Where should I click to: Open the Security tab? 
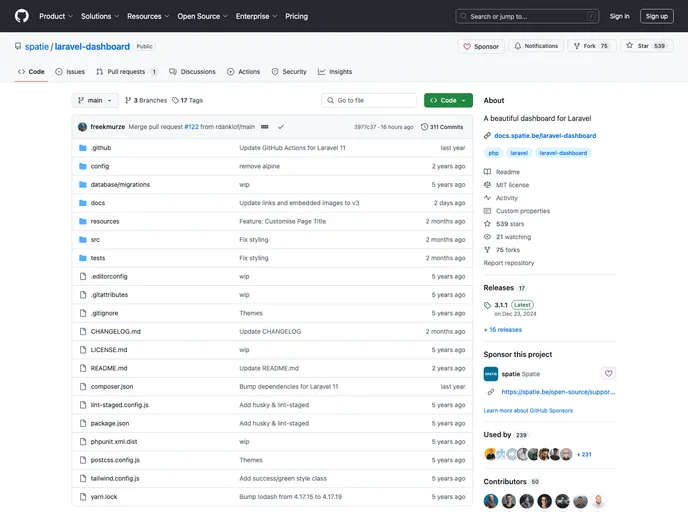(x=289, y=72)
